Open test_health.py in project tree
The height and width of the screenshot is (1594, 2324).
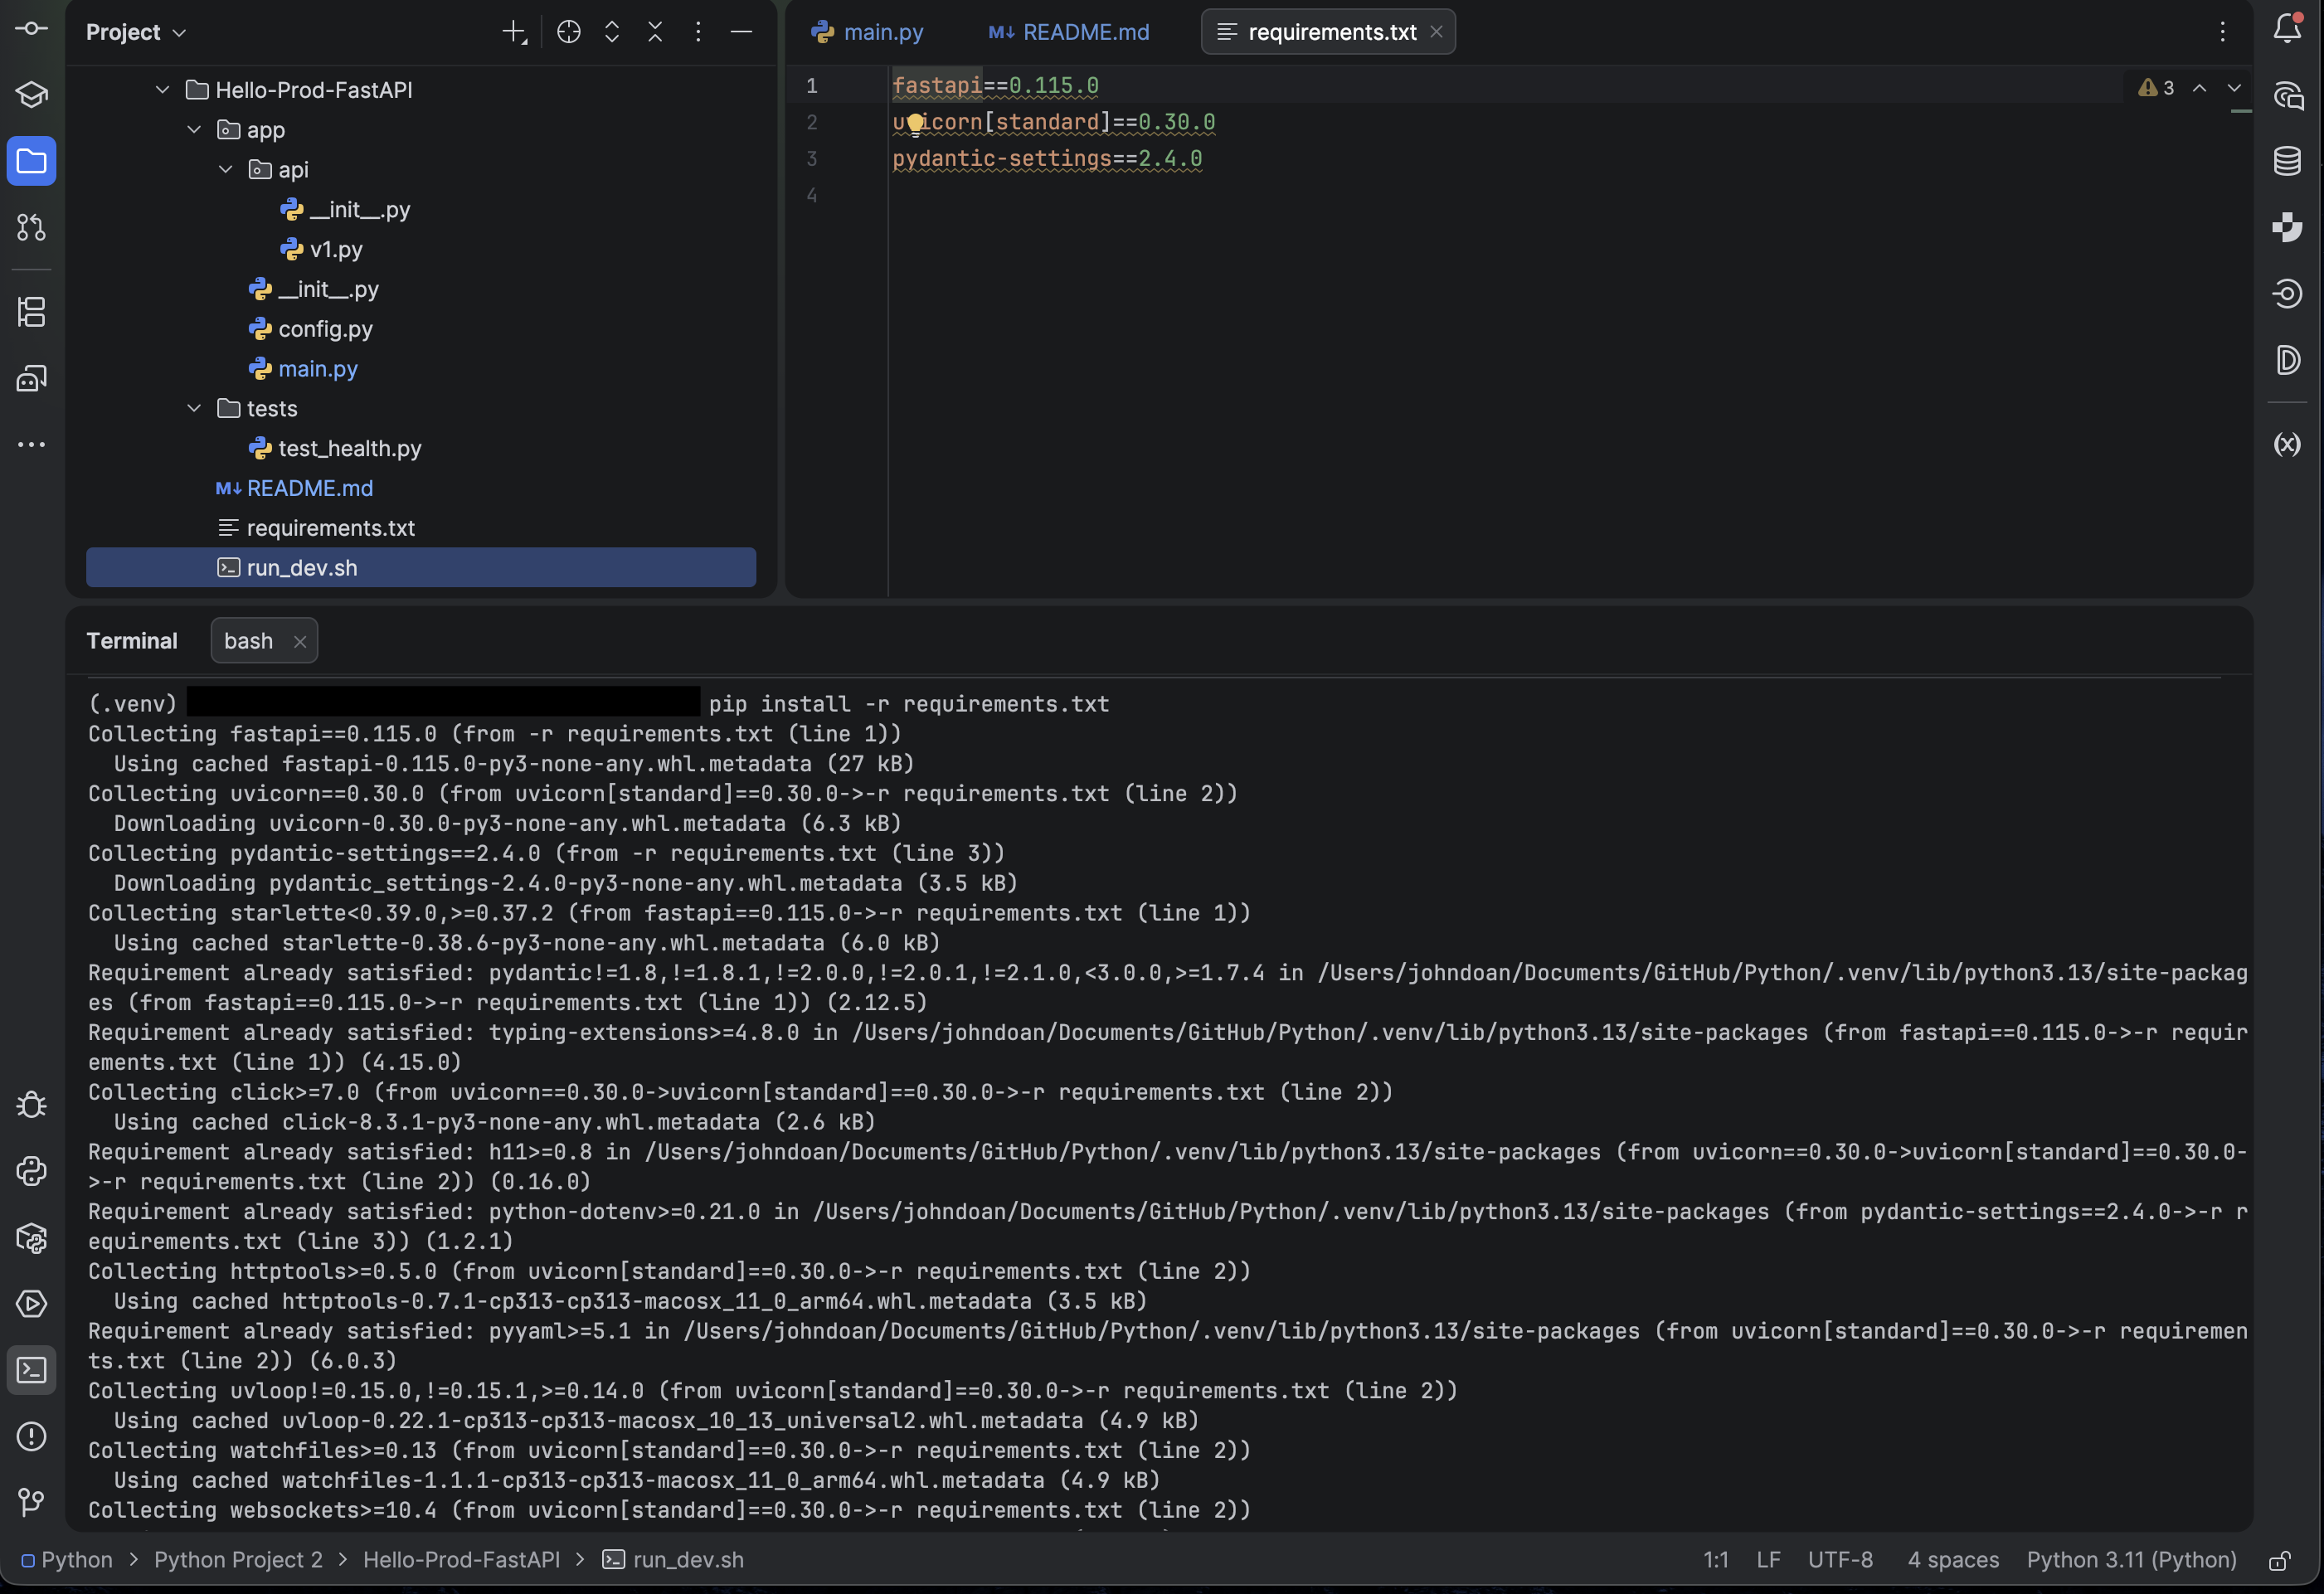(x=349, y=448)
